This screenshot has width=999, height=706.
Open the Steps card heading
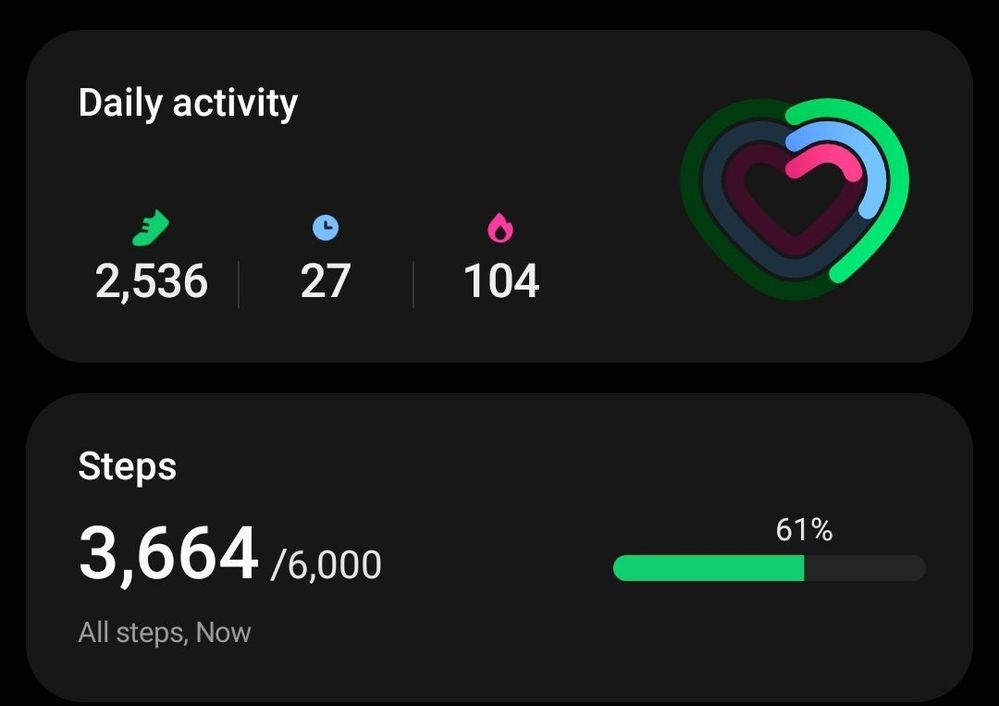click(x=127, y=466)
